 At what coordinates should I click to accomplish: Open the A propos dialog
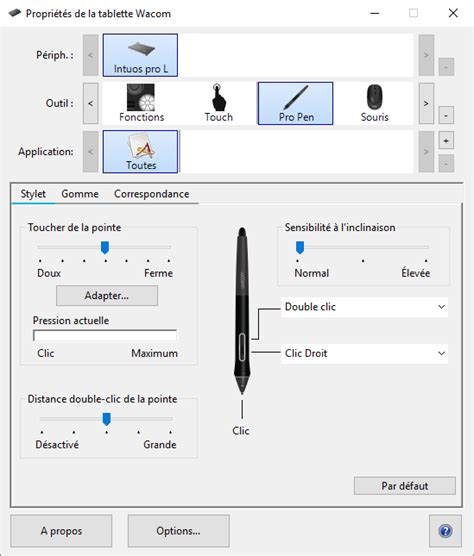(x=61, y=531)
